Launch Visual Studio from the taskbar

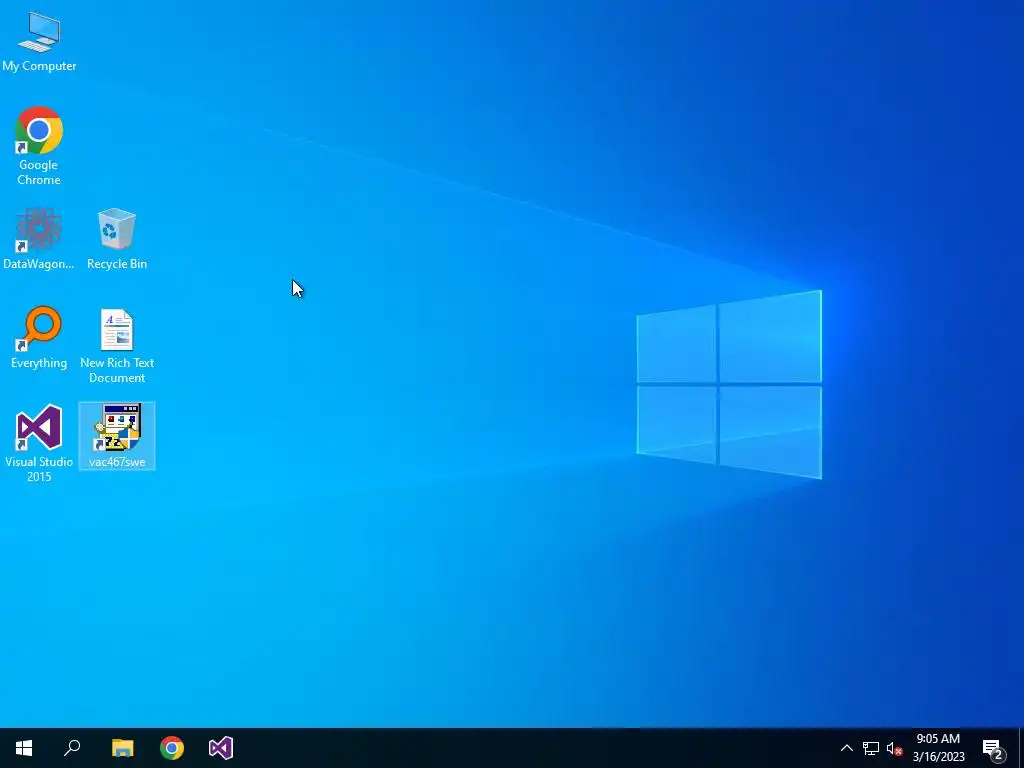(221, 748)
